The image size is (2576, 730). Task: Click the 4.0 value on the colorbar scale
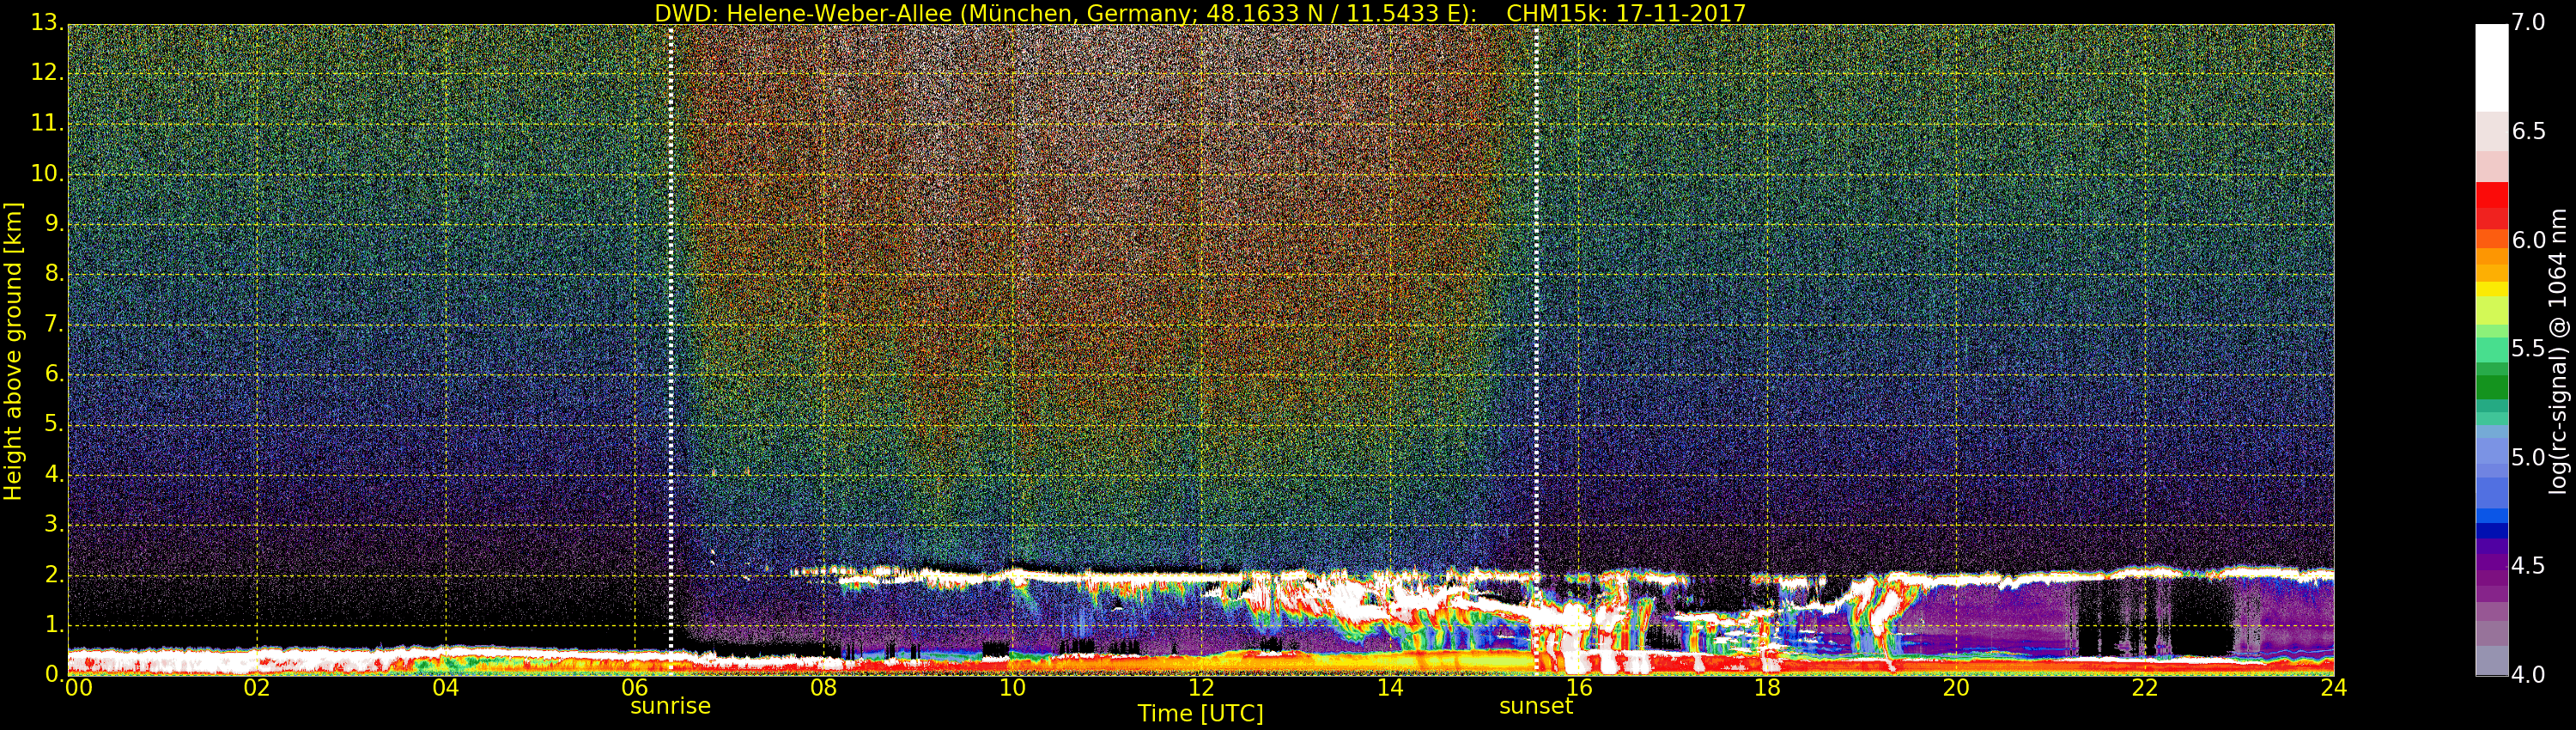(2529, 675)
